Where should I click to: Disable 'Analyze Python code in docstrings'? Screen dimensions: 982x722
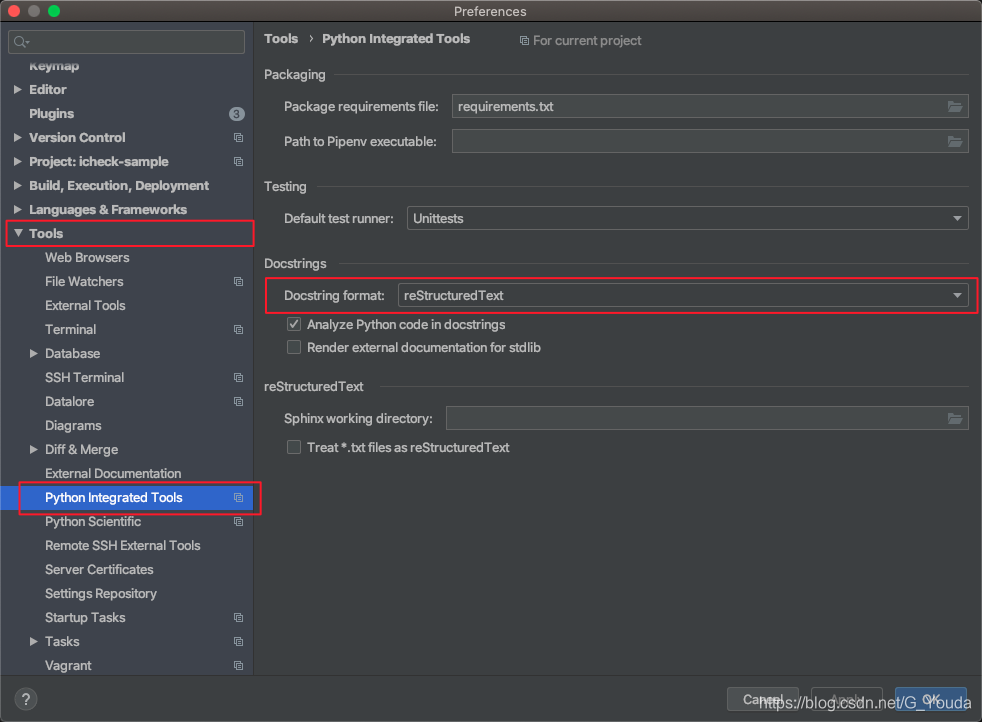pos(294,324)
